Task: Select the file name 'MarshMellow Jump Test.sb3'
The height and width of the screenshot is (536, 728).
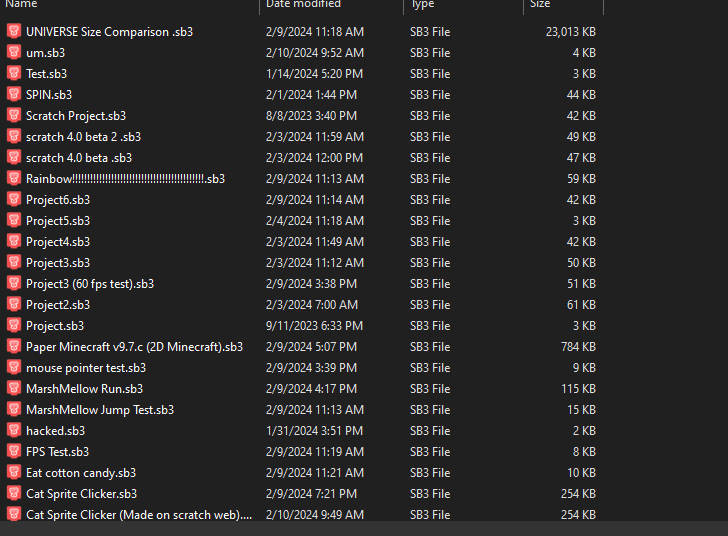Action: coord(100,410)
